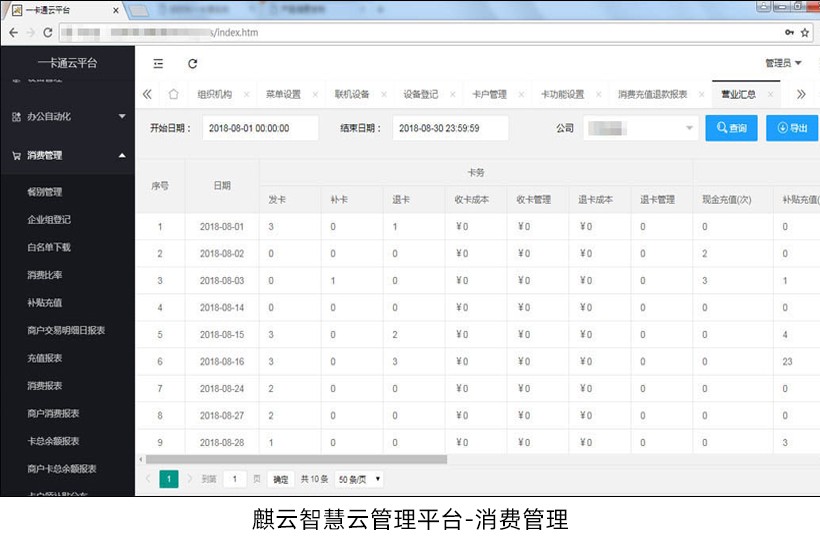Open the 公司 company dropdown
820x540 pixels.
640,128
